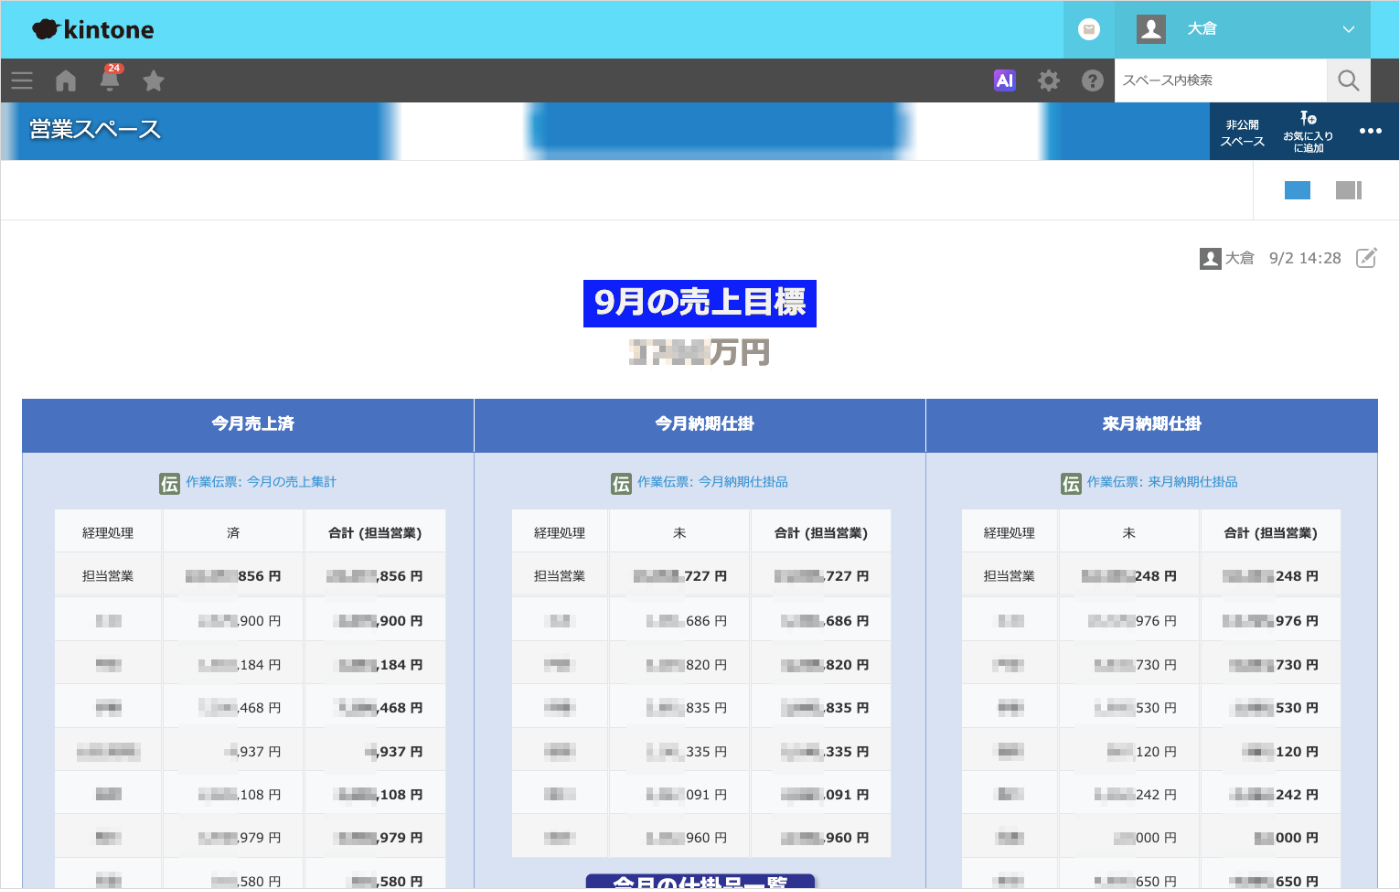This screenshot has width=1400, height=892.
Task: Click the search magnifier button
Action: click(1348, 81)
